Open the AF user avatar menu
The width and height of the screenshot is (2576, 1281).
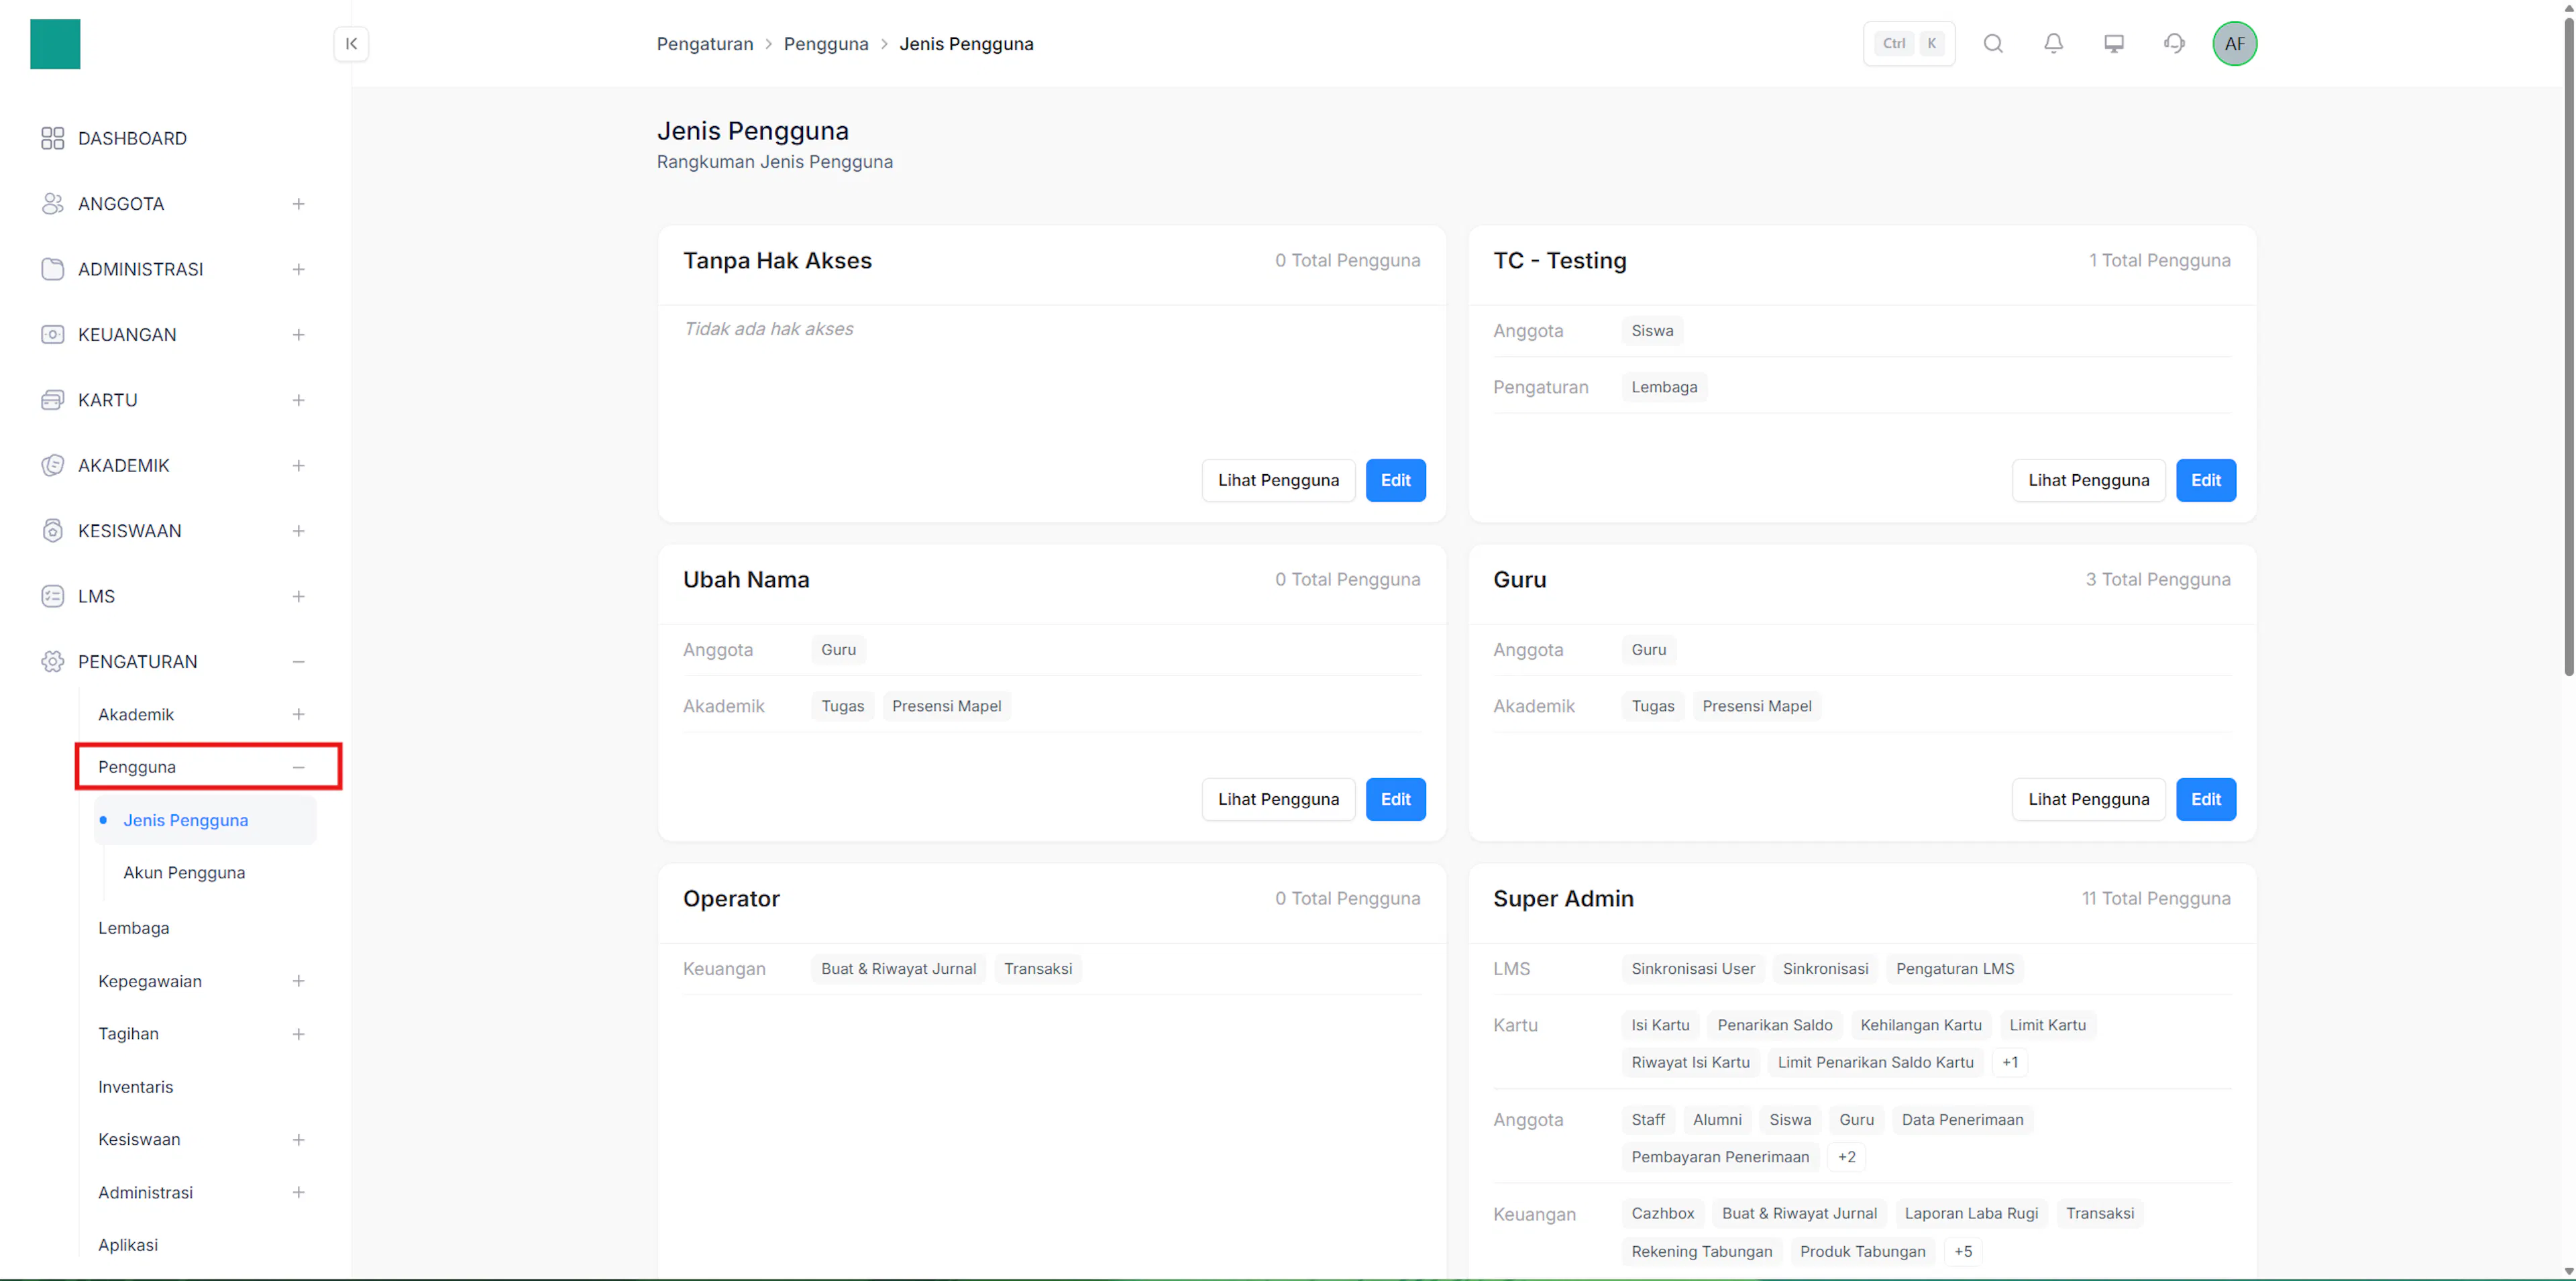[x=2234, y=44]
